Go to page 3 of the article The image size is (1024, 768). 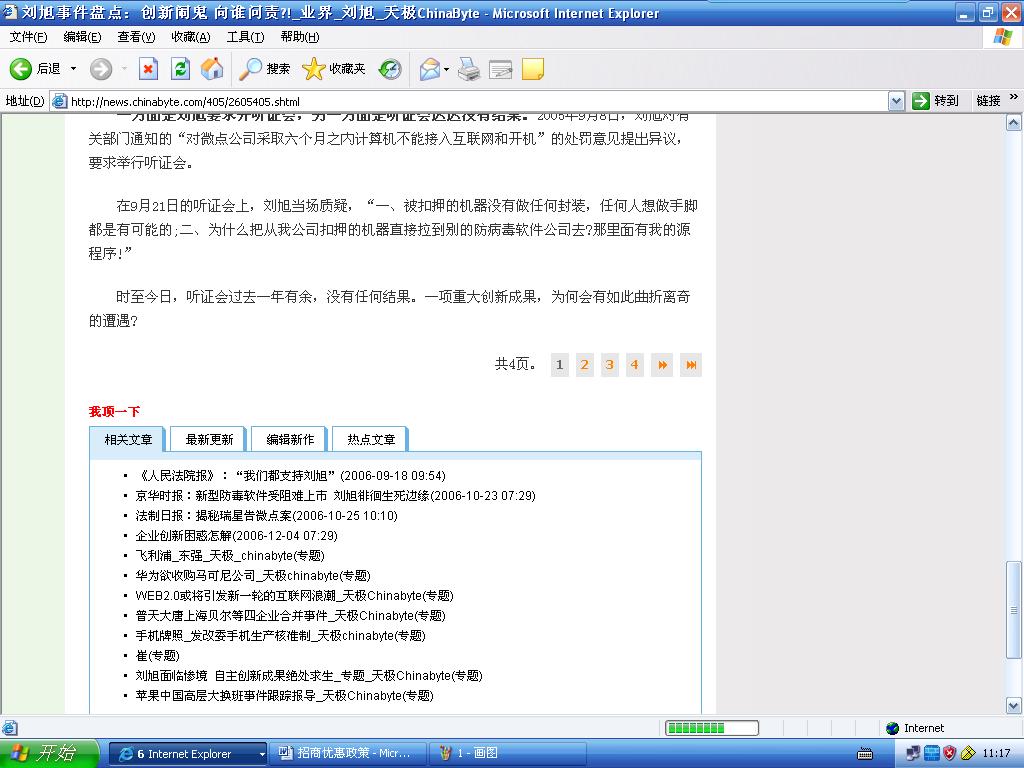pyautogui.click(x=609, y=365)
